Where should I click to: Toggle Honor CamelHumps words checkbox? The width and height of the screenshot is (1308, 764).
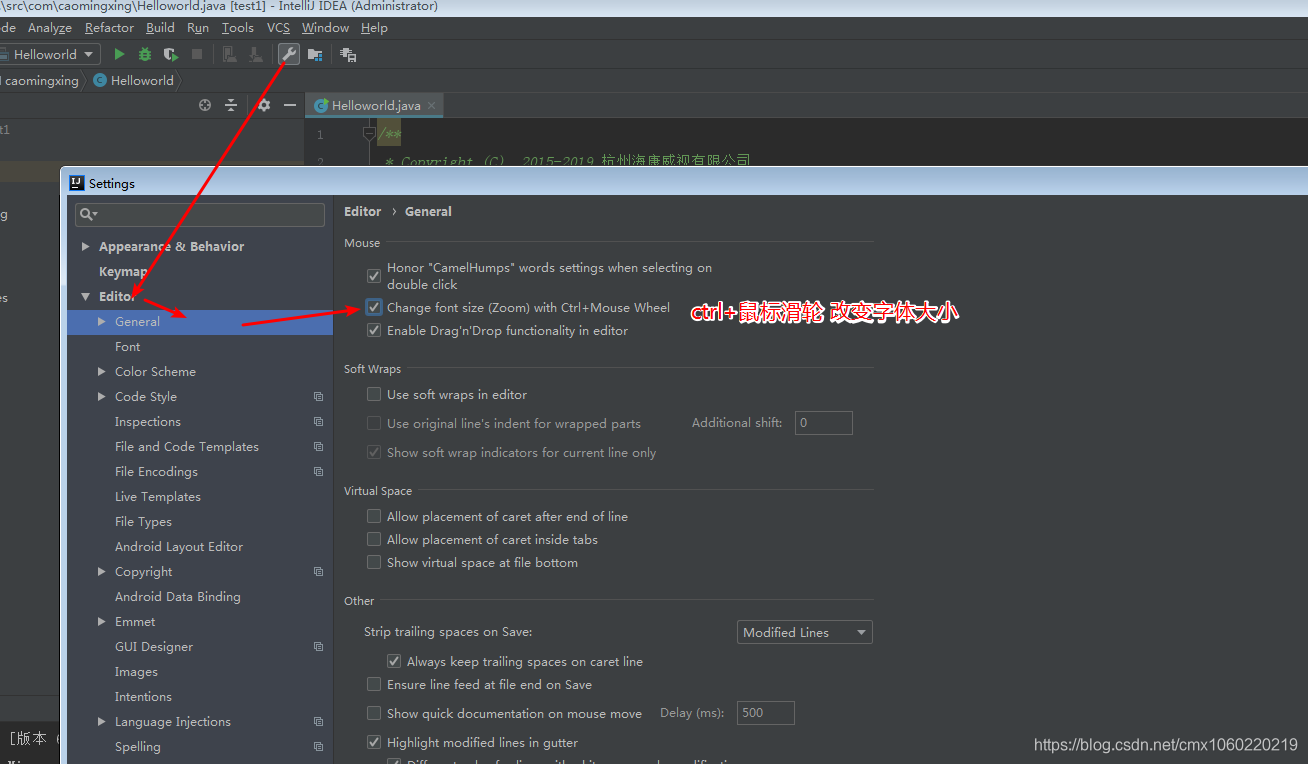pos(374,275)
